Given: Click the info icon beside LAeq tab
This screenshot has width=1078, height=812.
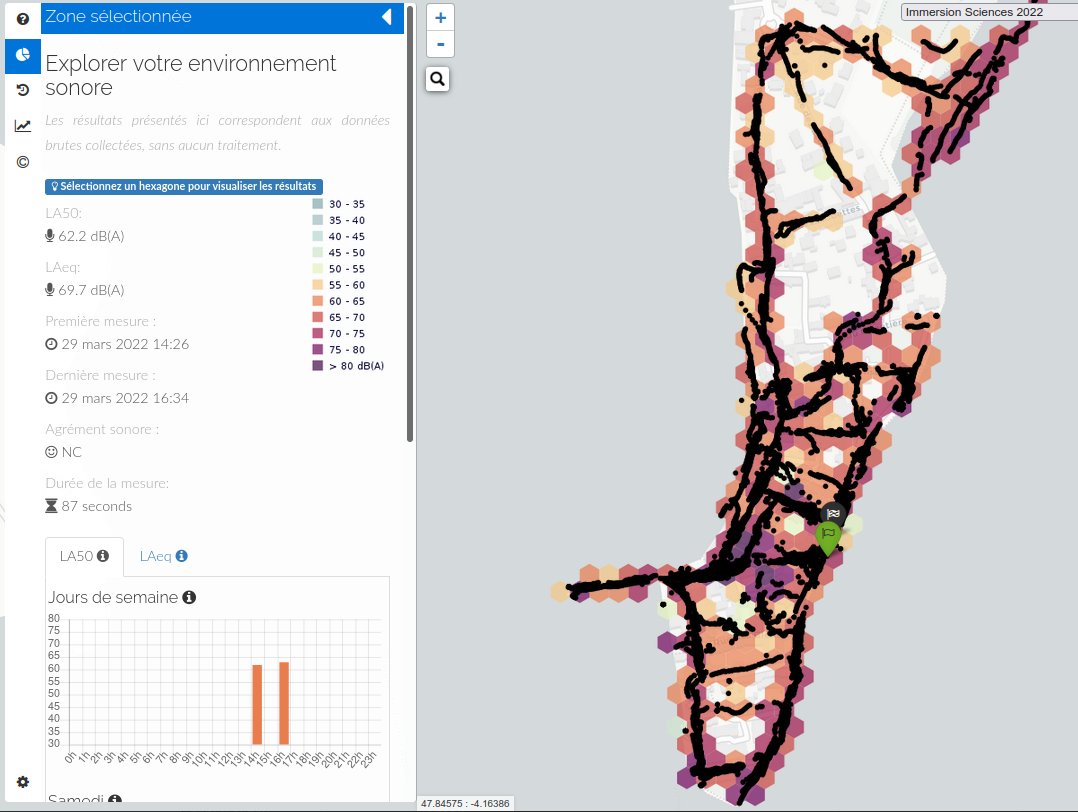Looking at the screenshot, I should 182,556.
